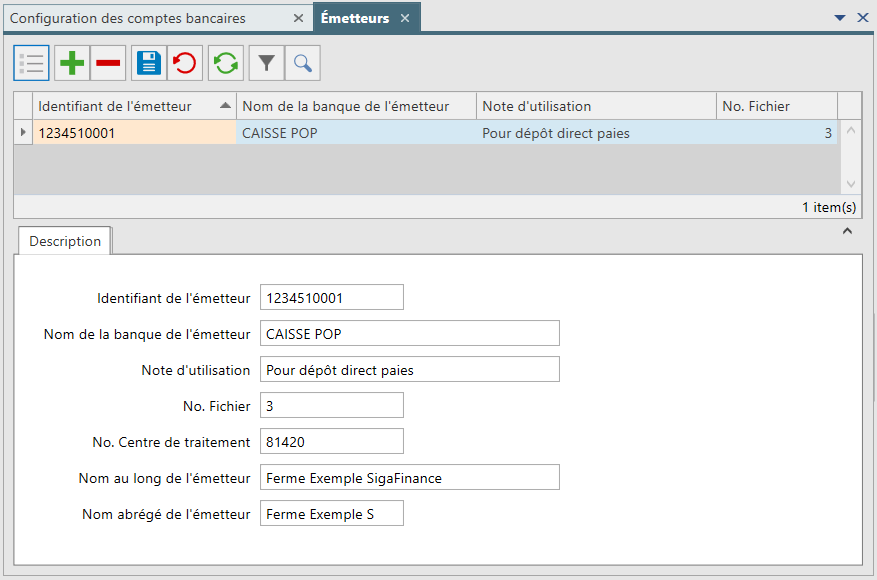Click the Nom abrégé de l'émetteur field
This screenshot has width=877, height=580.
[332, 513]
